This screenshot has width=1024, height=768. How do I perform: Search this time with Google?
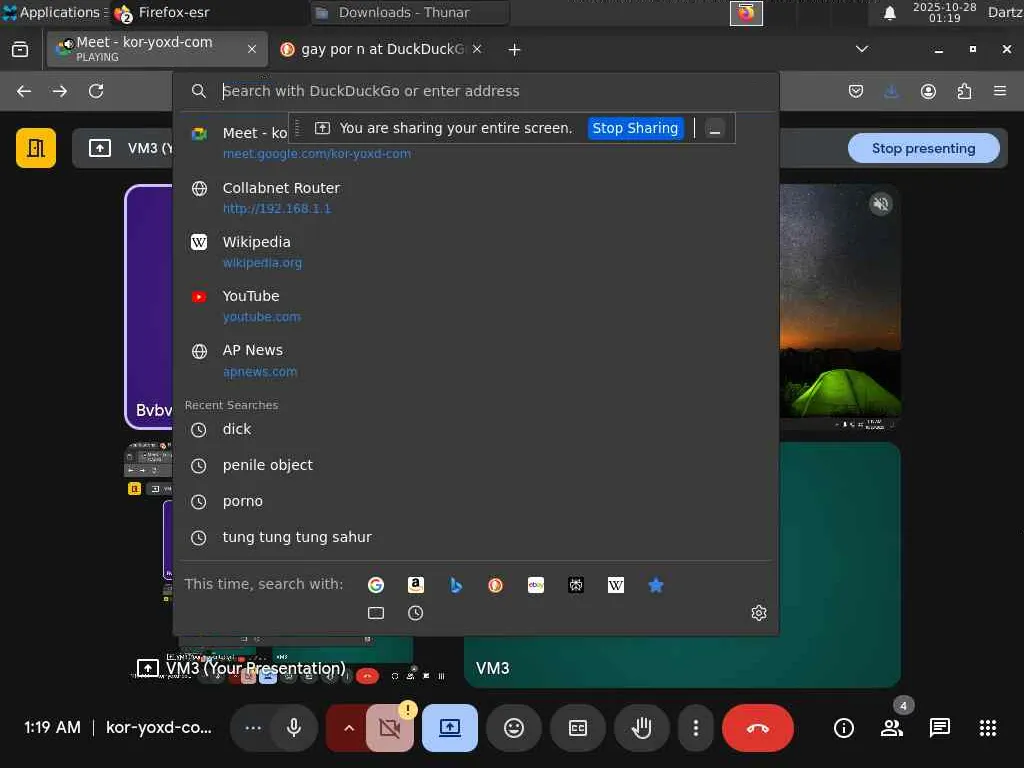(x=376, y=585)
